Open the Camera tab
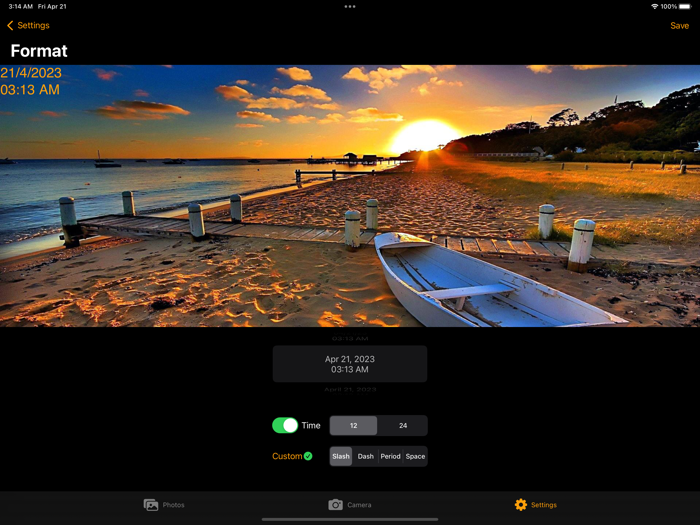The width and height of the screenshot is (700, 525). [350, 505]
